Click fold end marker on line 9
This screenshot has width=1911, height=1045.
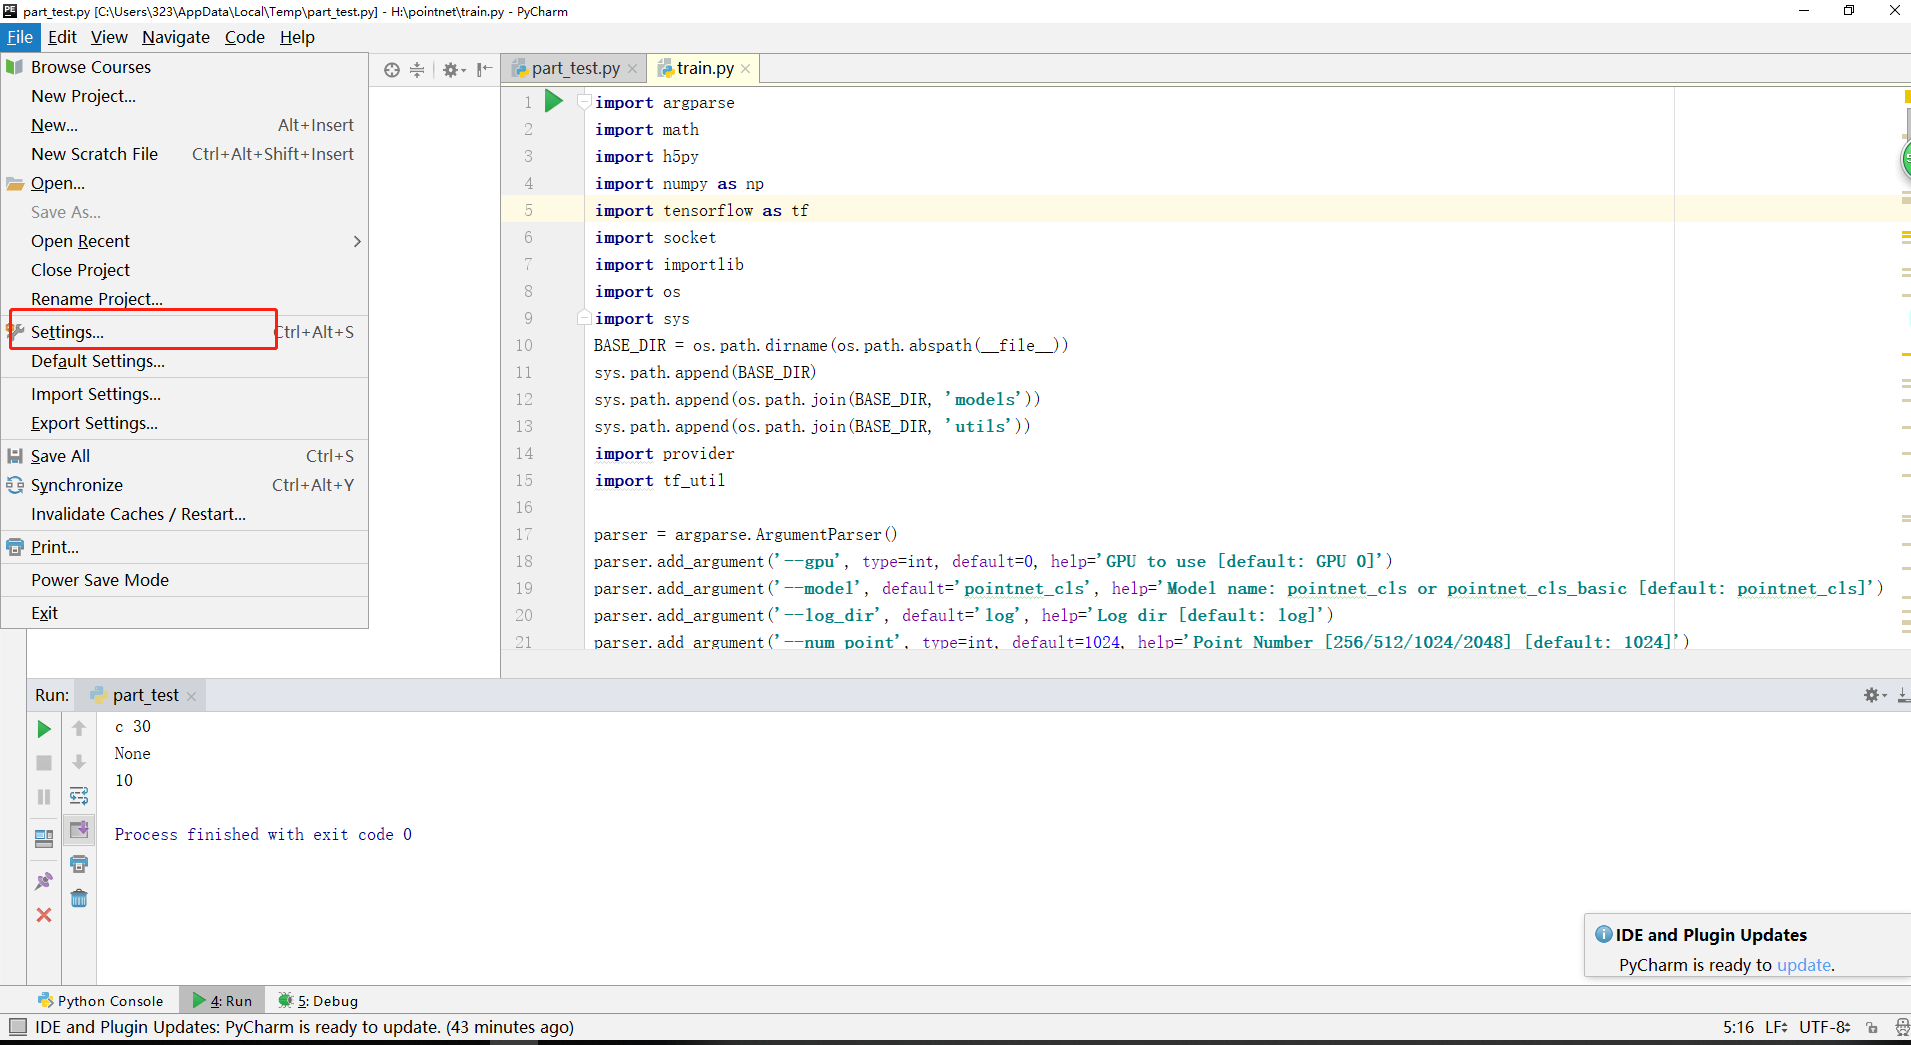(x=584, y=318)
